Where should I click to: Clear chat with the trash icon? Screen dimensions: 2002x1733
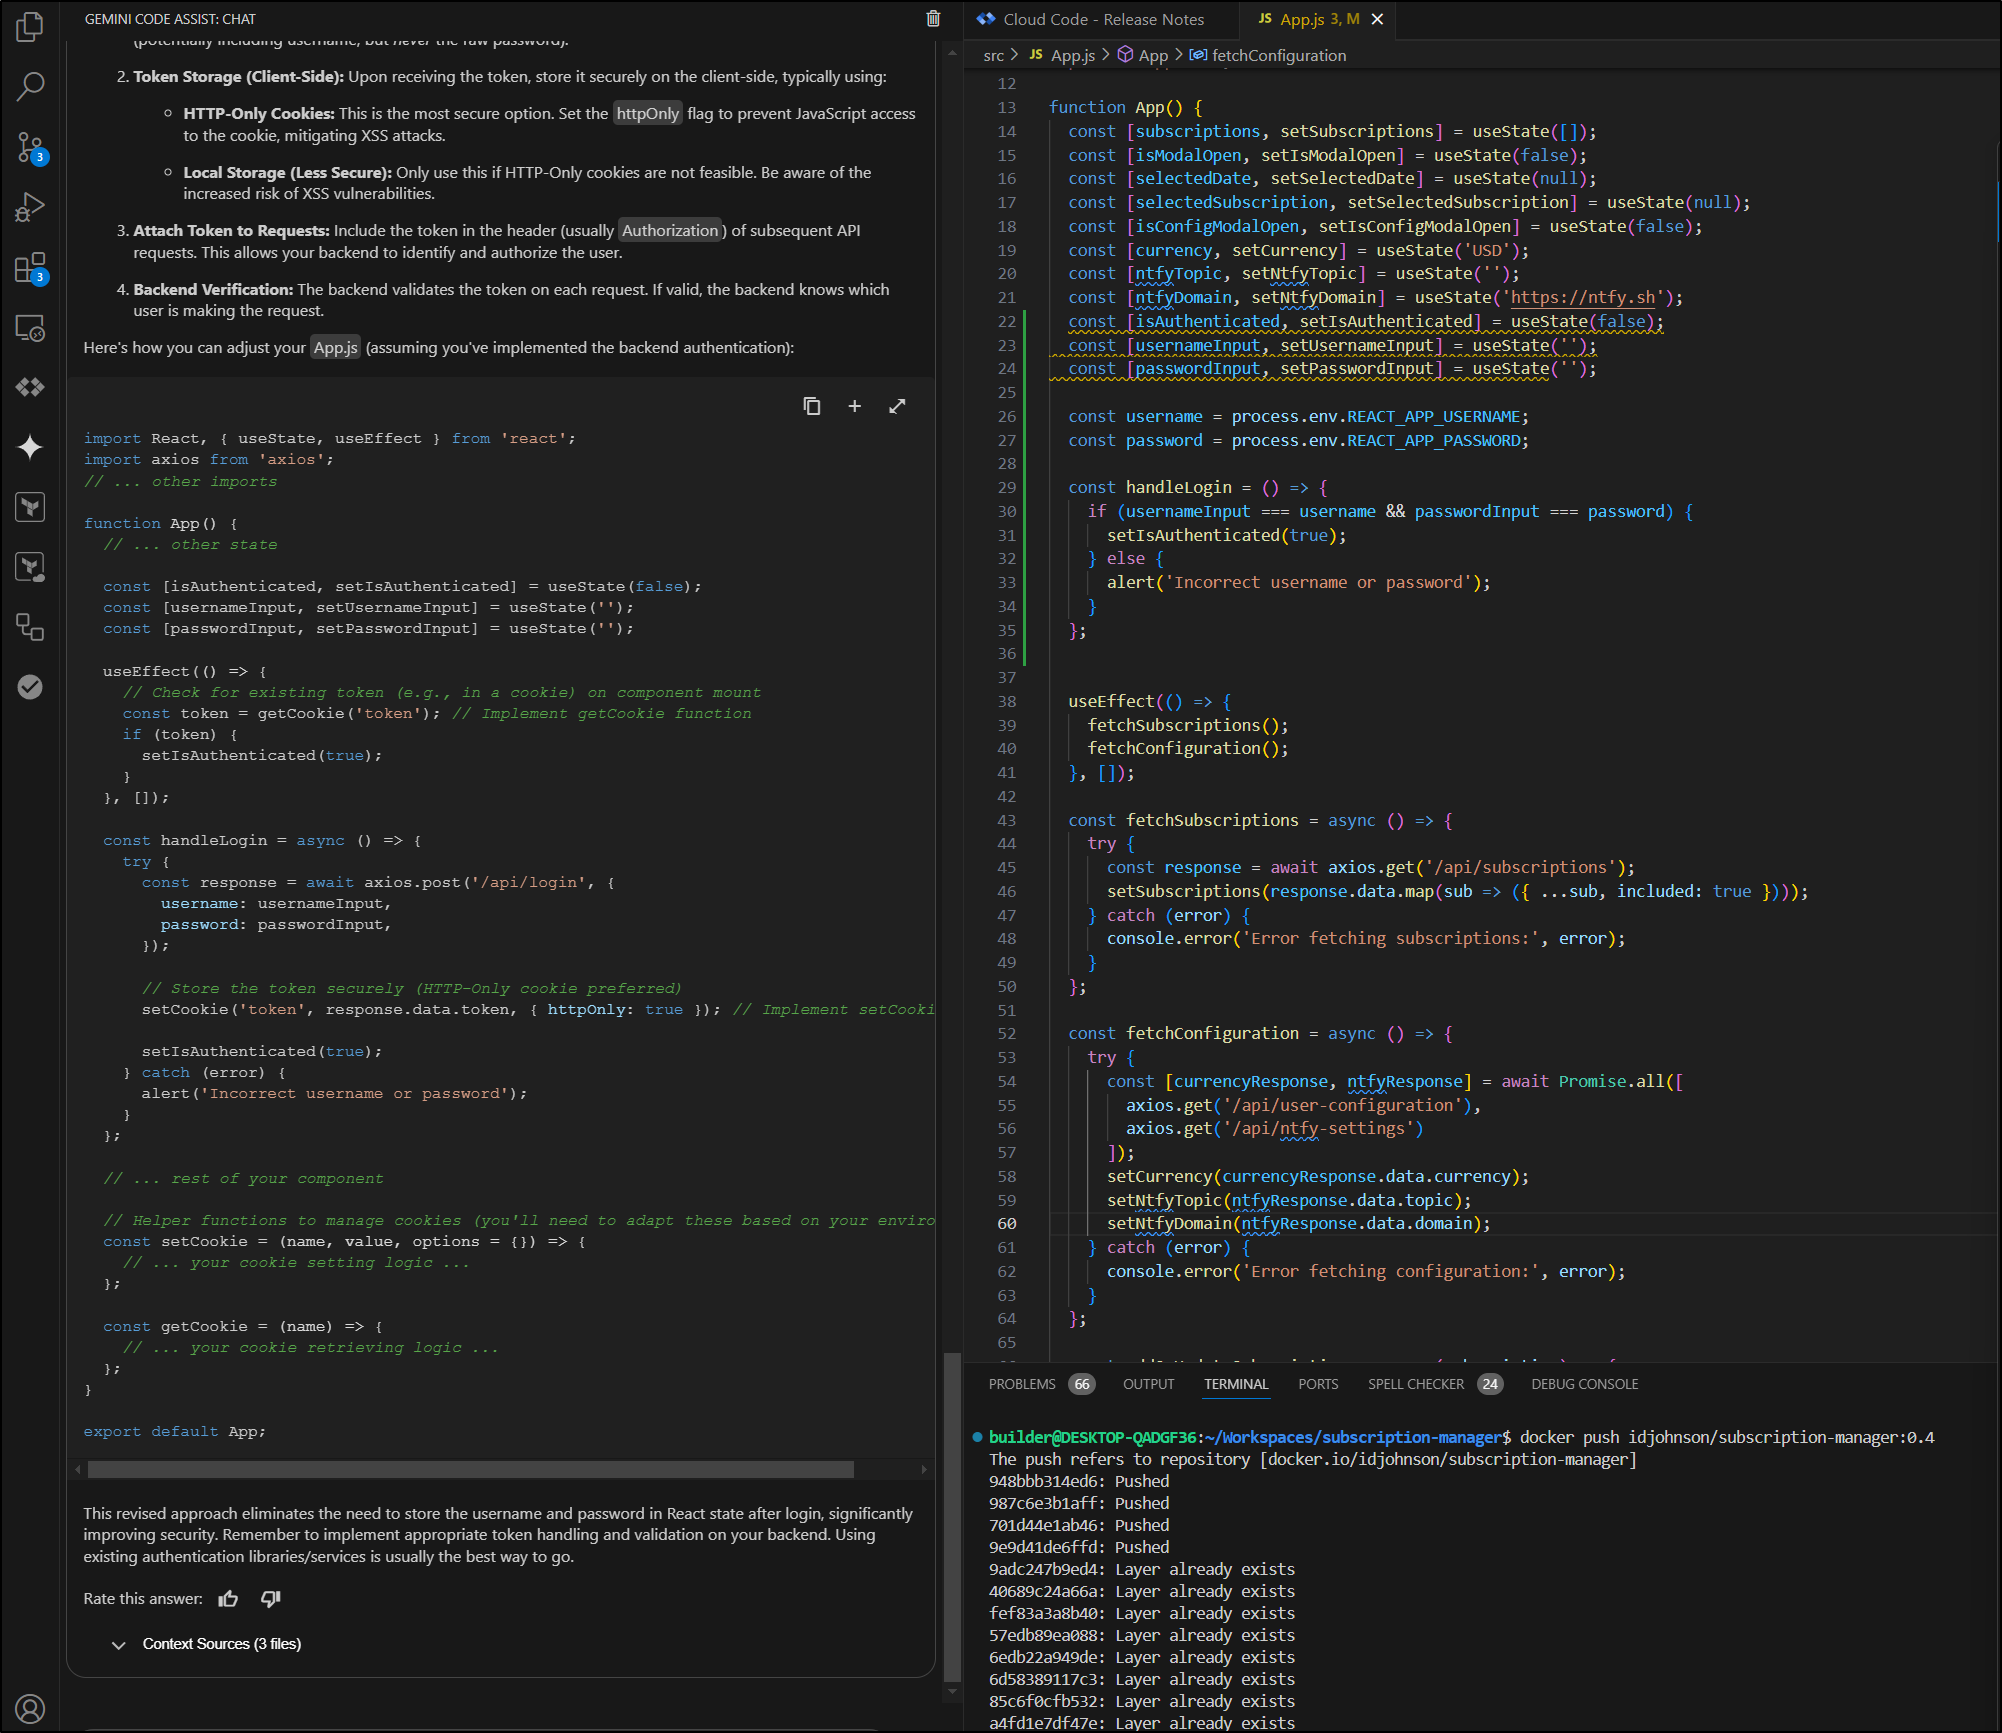933,19
